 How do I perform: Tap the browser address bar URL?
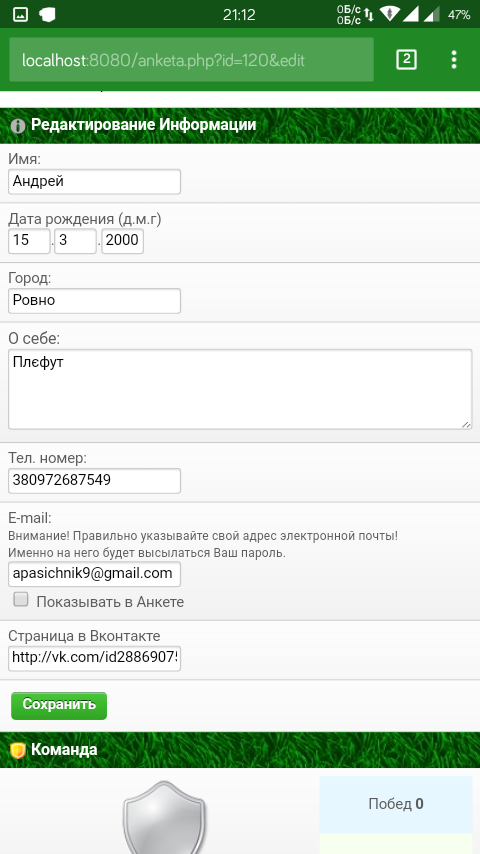191,59
